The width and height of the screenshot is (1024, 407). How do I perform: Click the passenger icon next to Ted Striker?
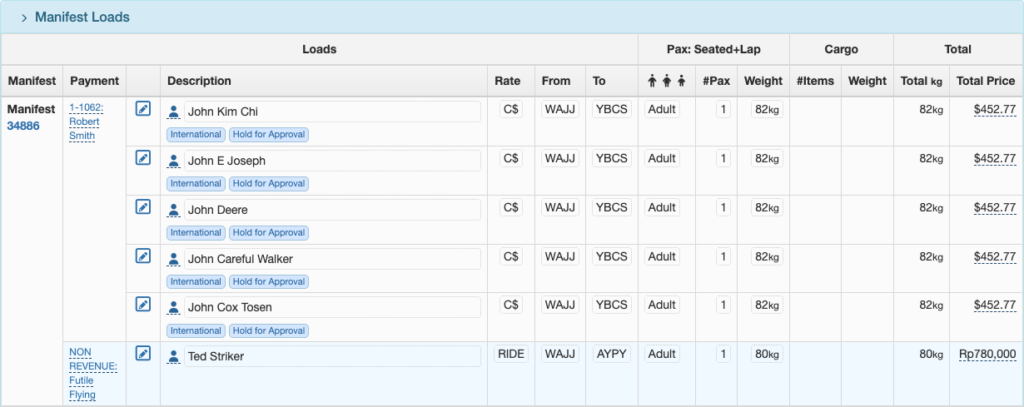(x=174, y=356)
